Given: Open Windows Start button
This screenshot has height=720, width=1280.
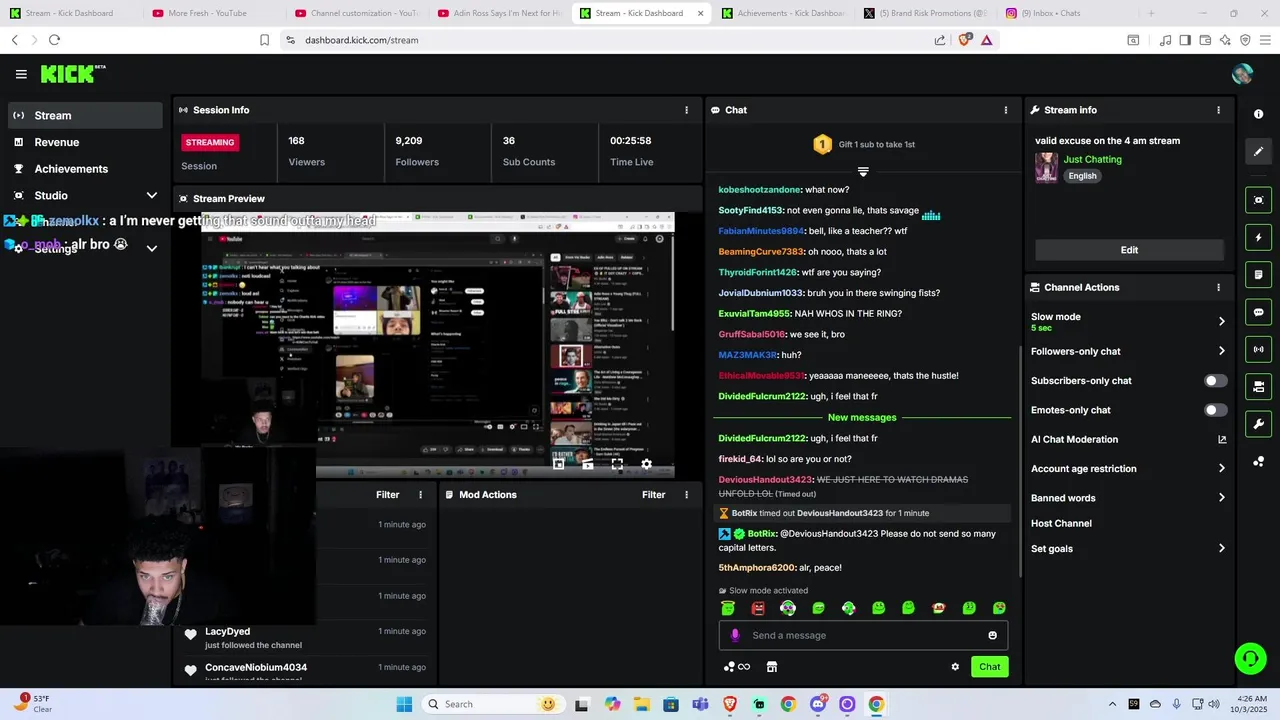Looking at the screenshot, I should [x=404, y=704].
